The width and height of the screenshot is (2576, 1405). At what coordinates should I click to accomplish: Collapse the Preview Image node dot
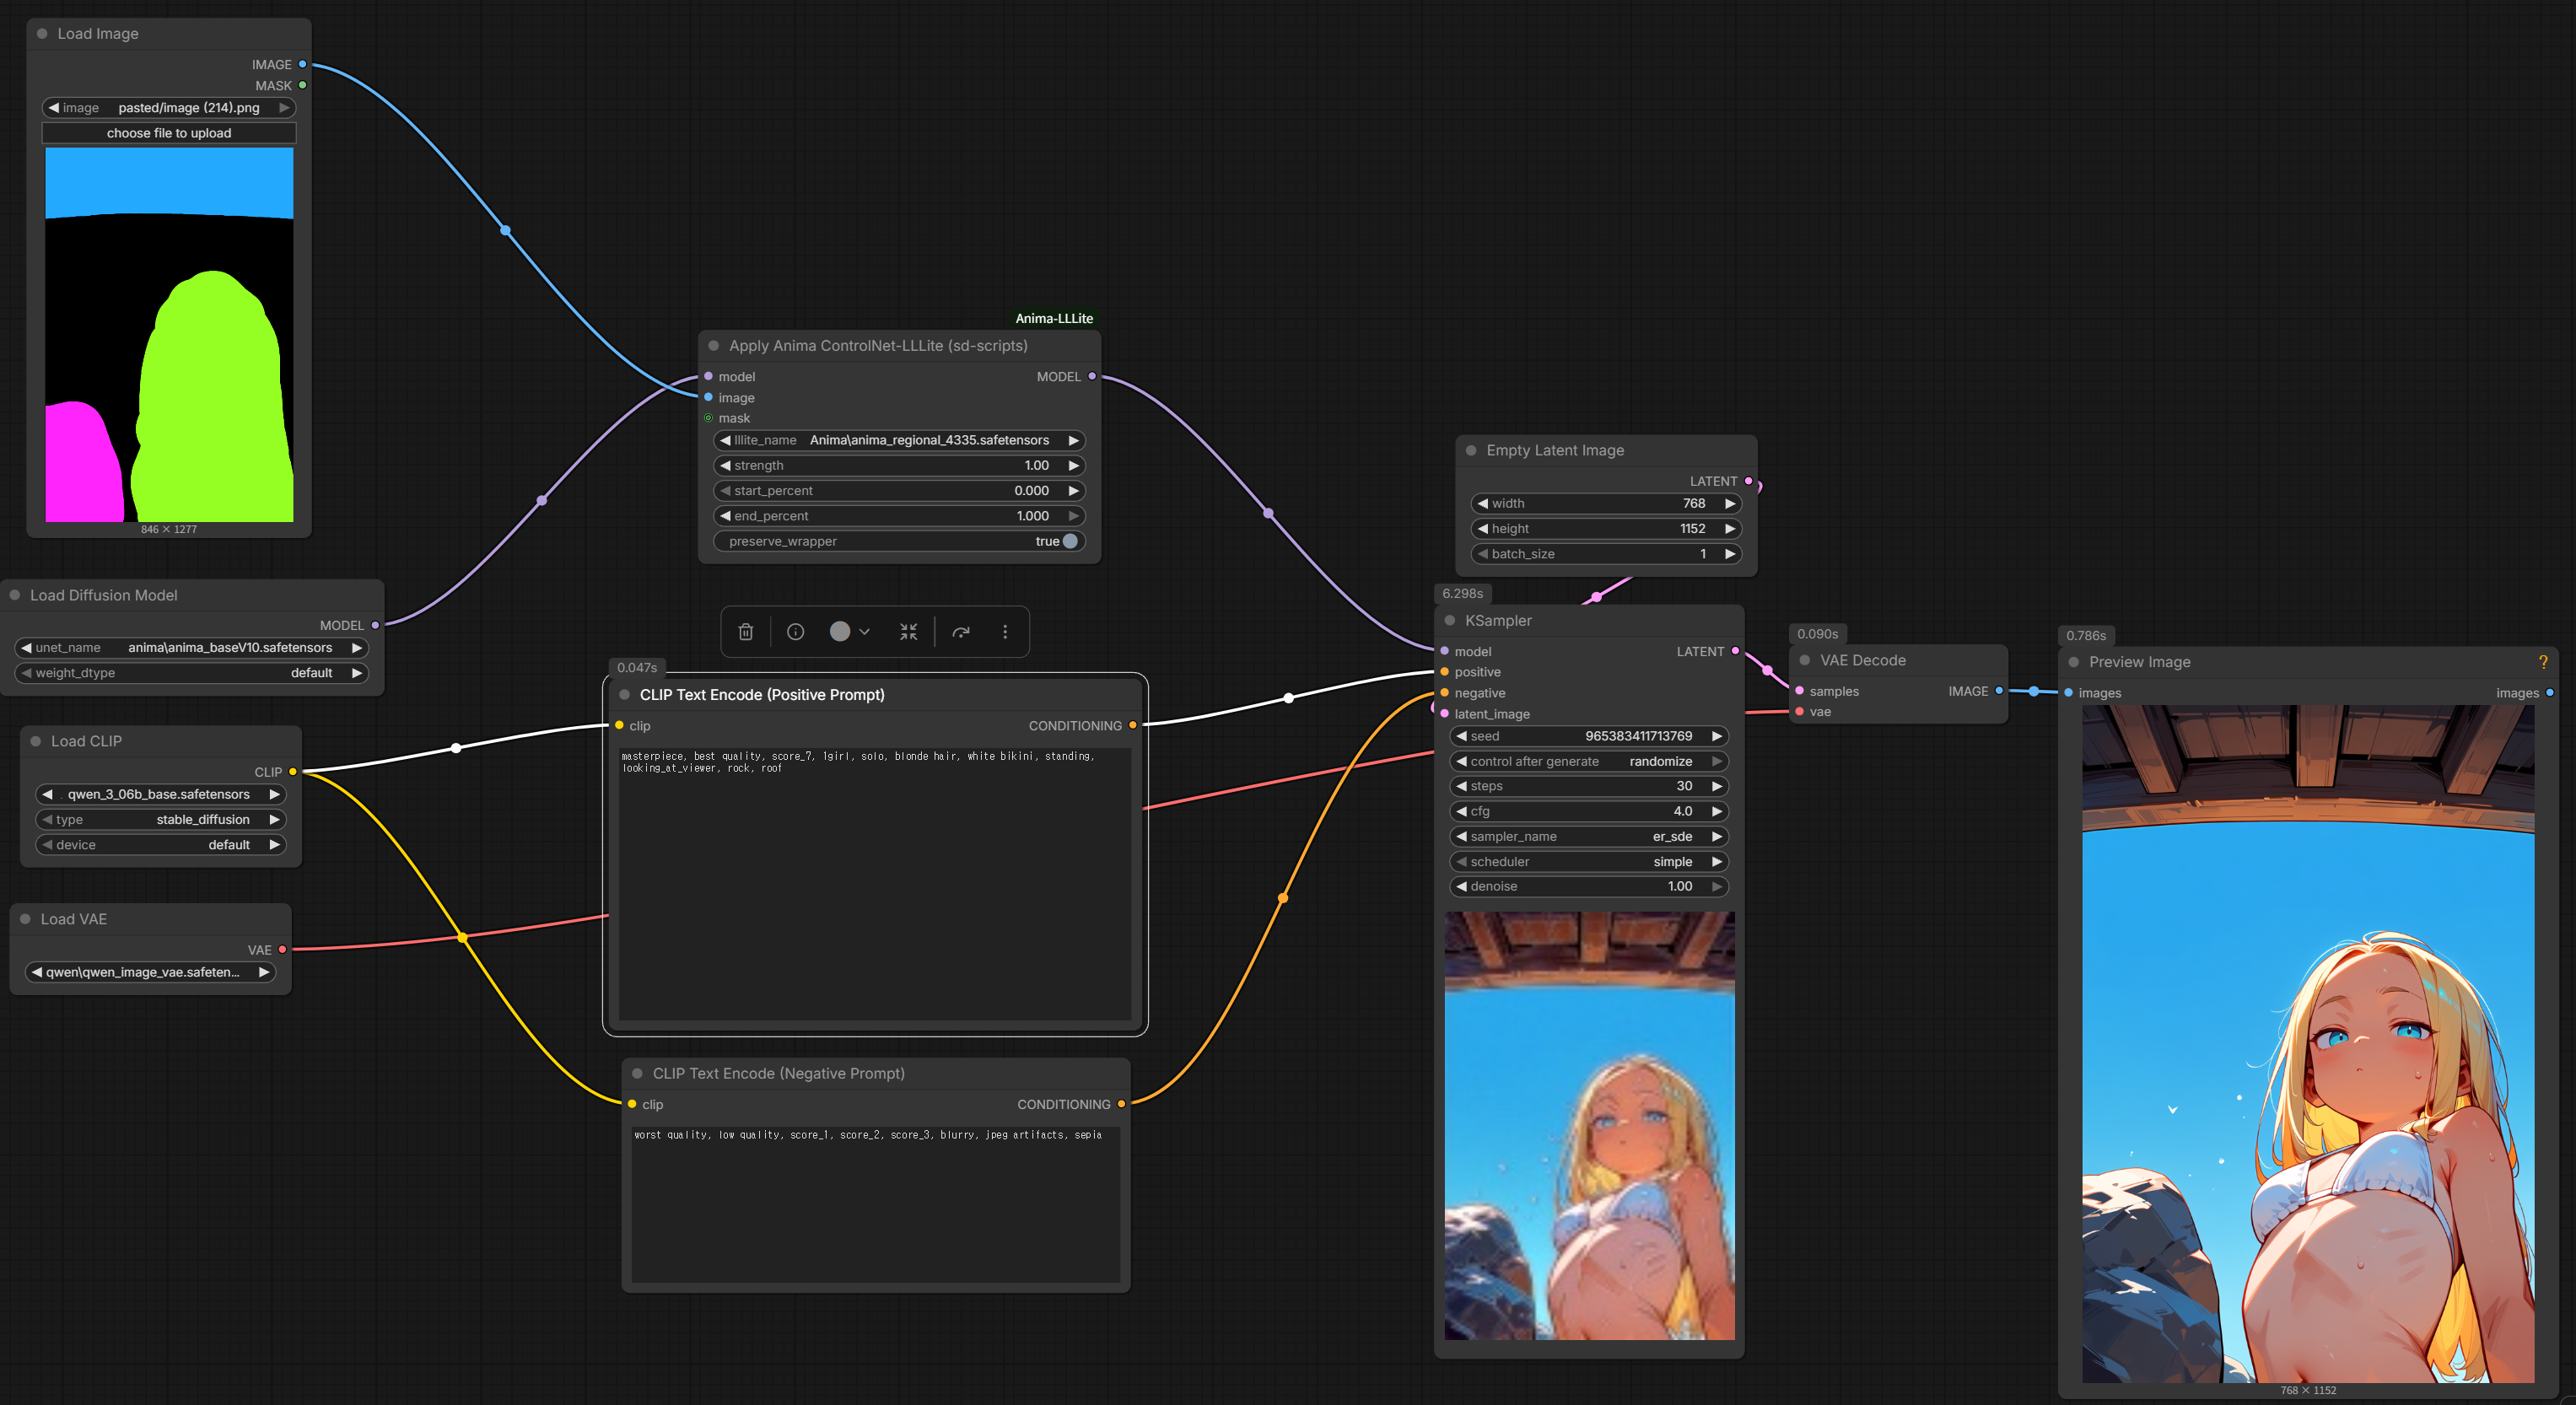[x=2074, y=662]
